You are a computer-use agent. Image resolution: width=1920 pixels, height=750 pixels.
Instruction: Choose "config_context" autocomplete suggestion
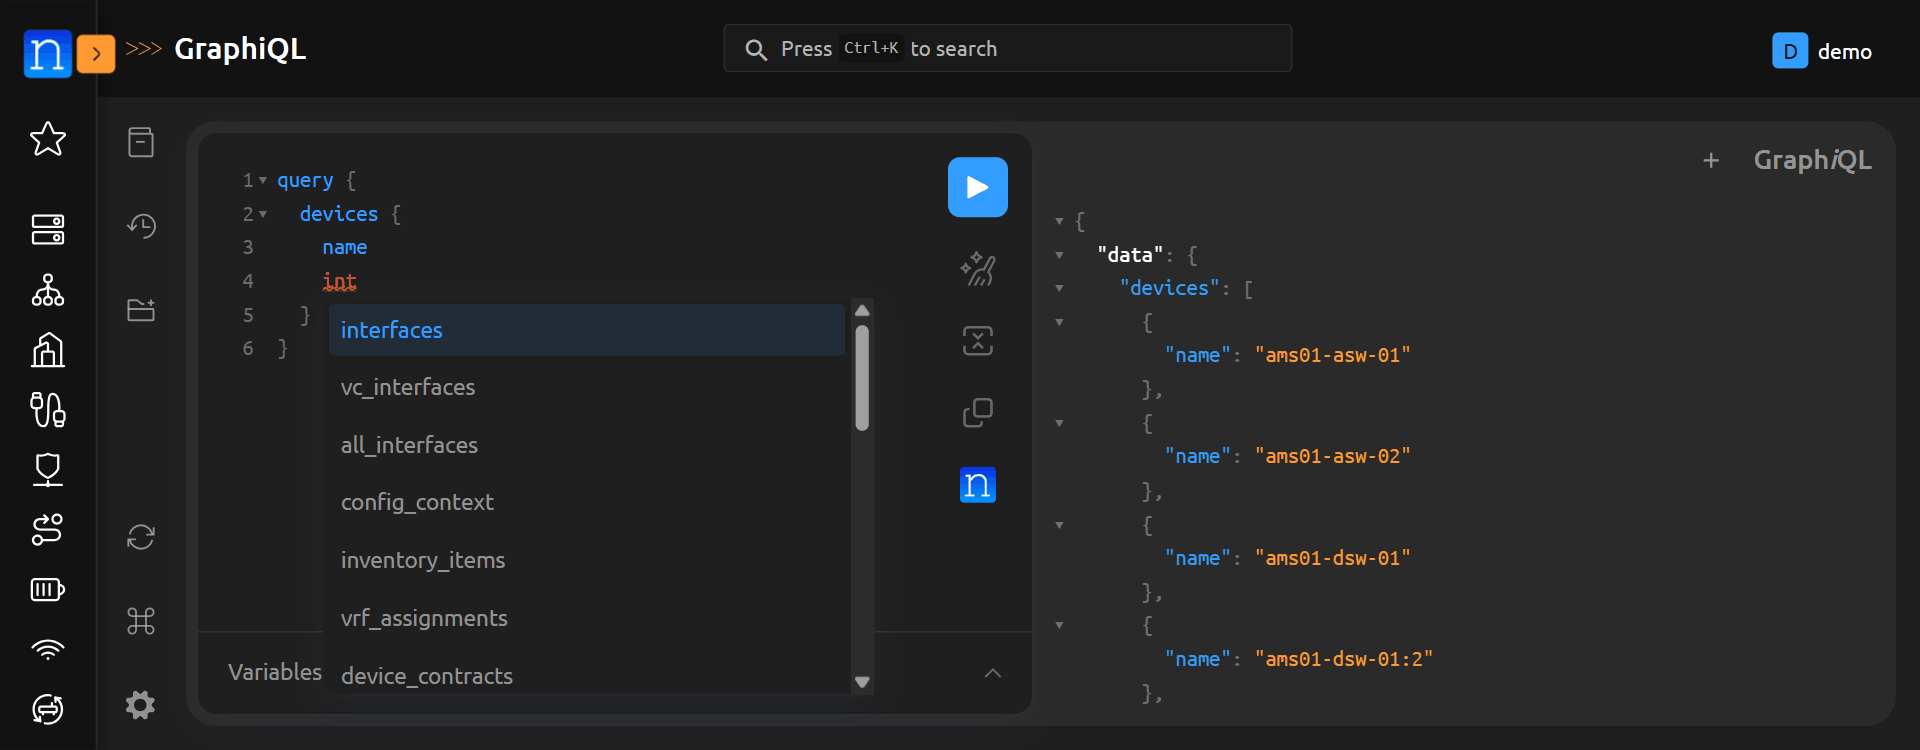[x=586, y=502]
